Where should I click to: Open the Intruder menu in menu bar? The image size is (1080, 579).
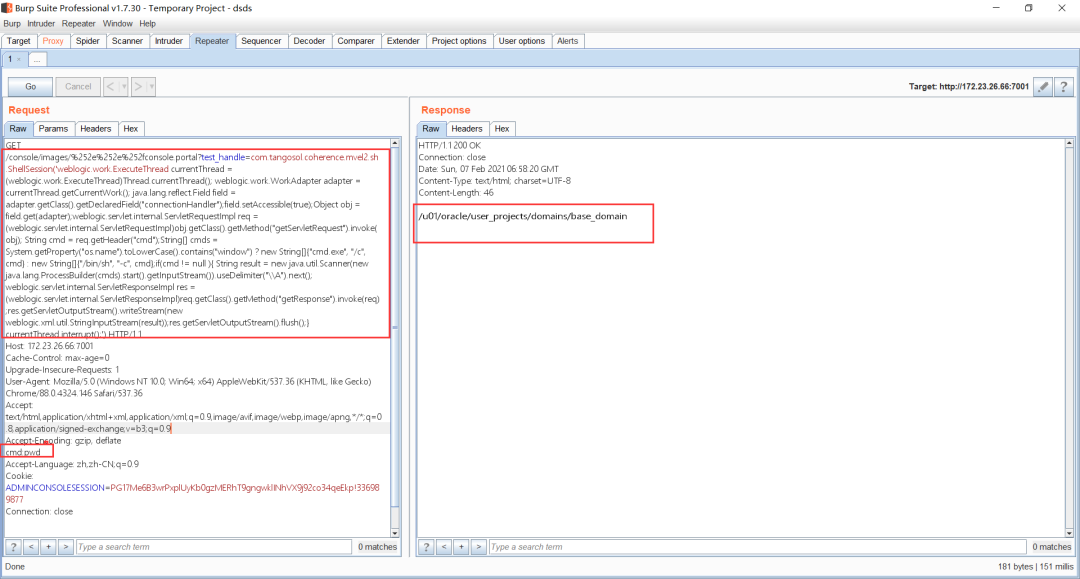coord(41,23)
